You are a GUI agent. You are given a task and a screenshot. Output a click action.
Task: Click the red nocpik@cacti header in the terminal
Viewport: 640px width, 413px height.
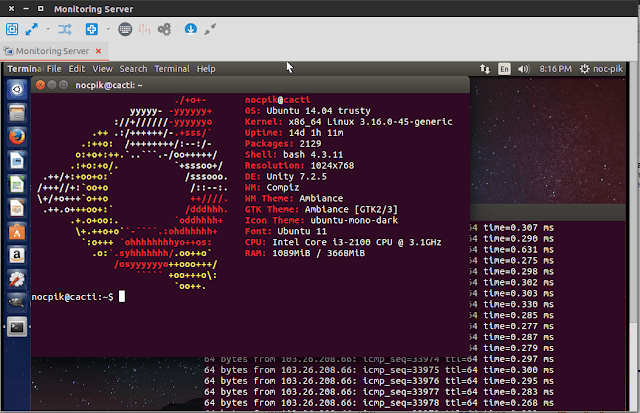(278, 100)
